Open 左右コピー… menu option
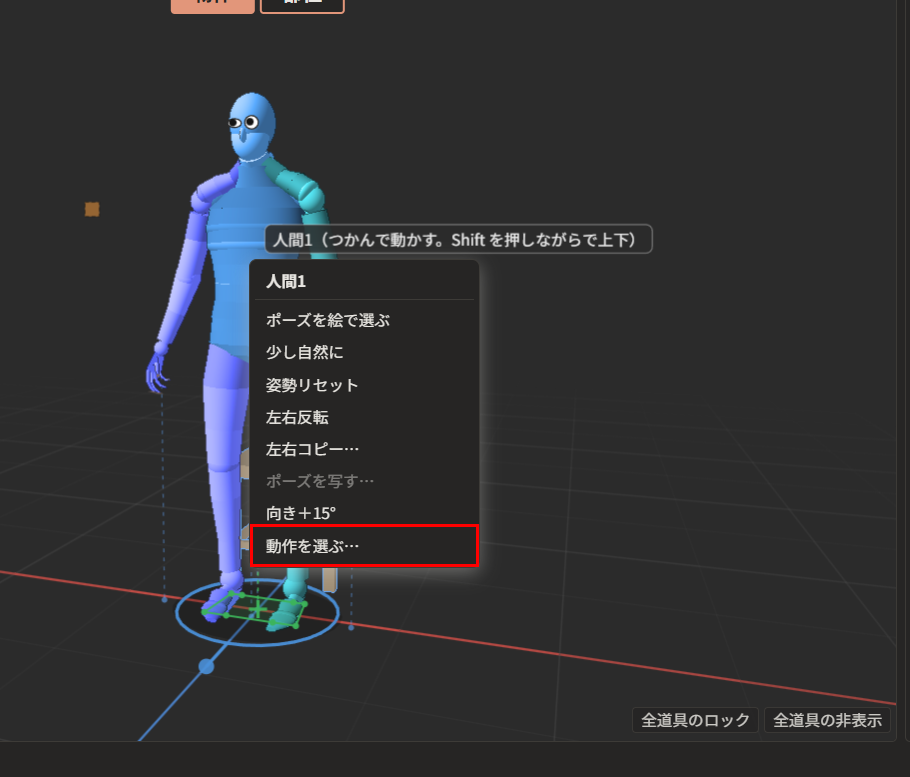 click(364, 449)
